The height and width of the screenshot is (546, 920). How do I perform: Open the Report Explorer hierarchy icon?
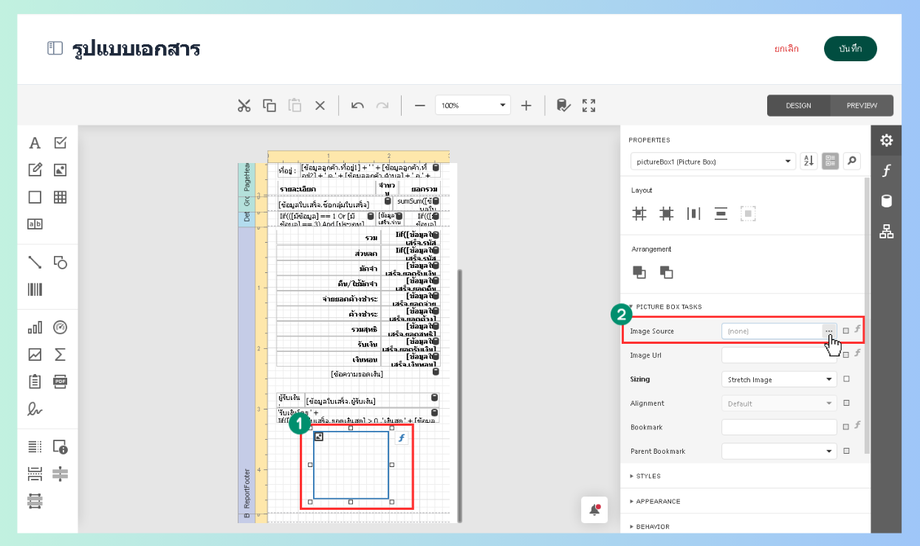pos(886,232)
